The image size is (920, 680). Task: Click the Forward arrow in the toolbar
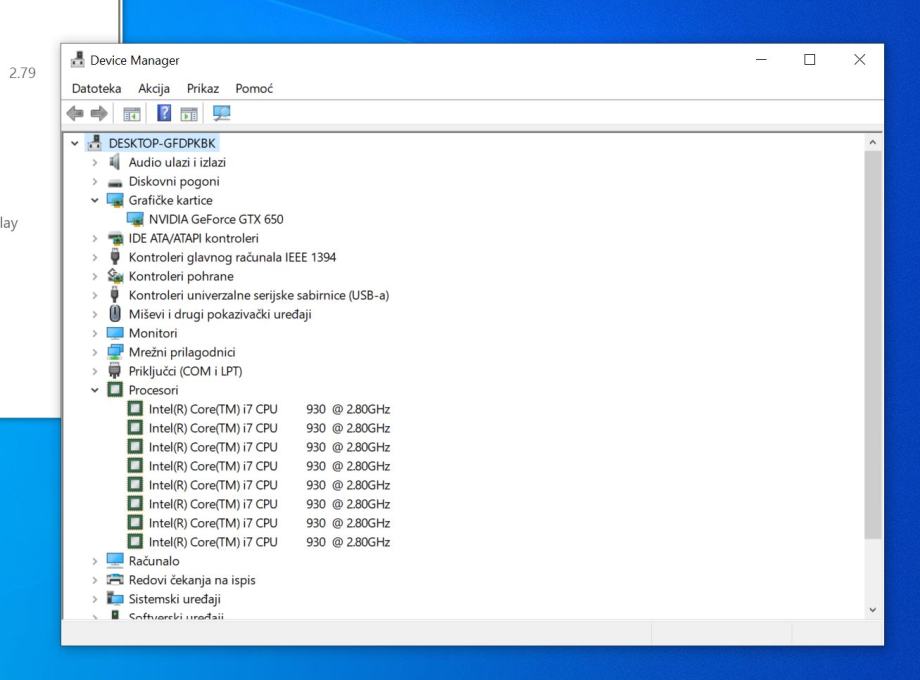click(100, 114)
